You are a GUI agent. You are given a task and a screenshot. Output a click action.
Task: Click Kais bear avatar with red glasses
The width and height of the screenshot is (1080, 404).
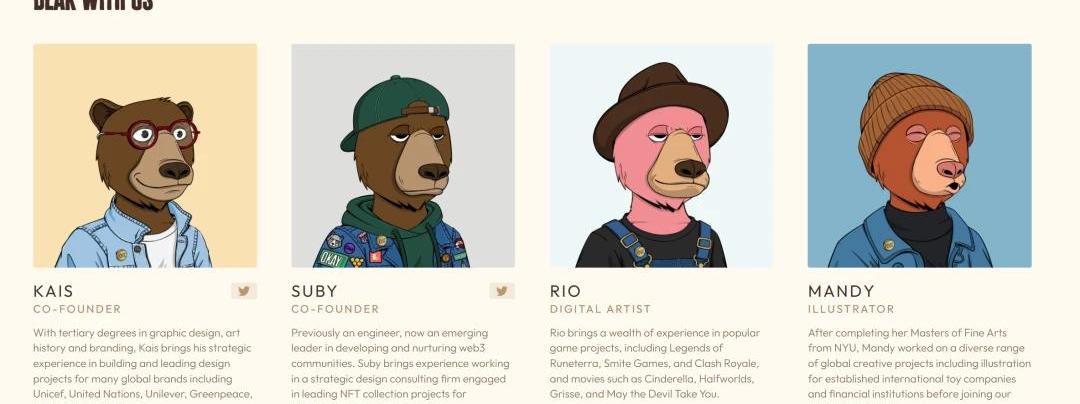pyautogui.click(x=145, y=156)
